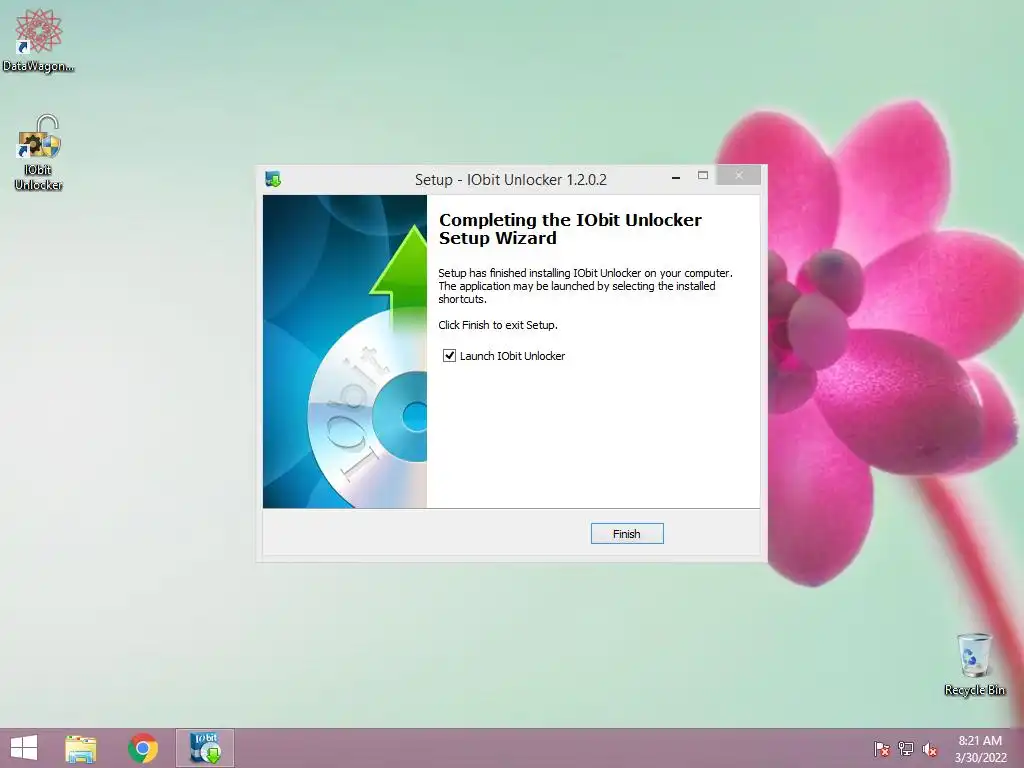
Task: Select the IObit setup taskbar icon
Action: coord(205,748)
